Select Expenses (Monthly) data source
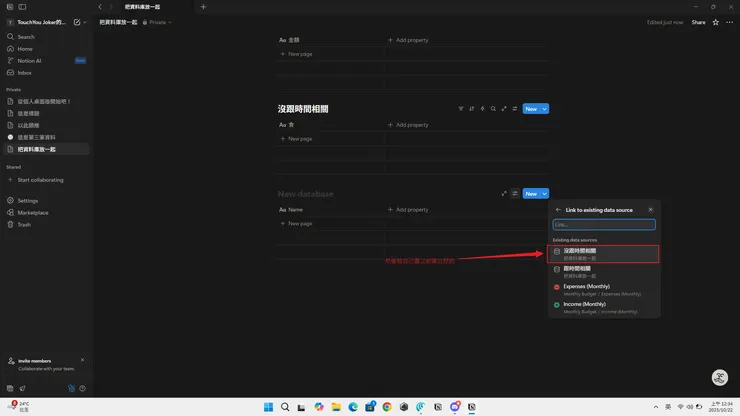Screen dimensions: 740x416 coord(603,290)
